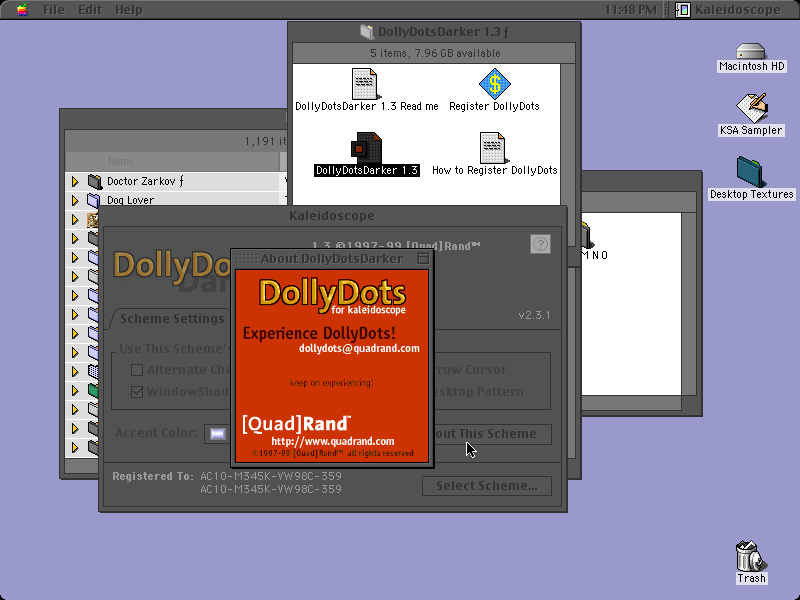Viewport: 800px width, 600px height.
Task: Click the v2.3.1 version label
Action: pos(534,315)
